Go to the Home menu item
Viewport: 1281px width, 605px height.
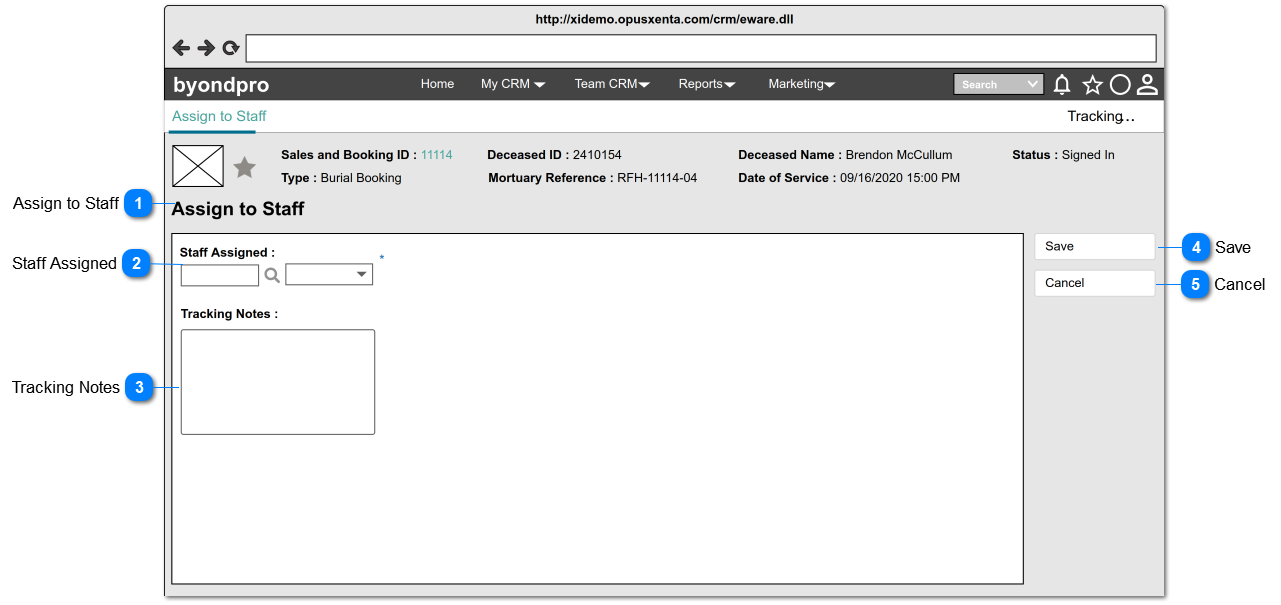[x=437, y=84]
